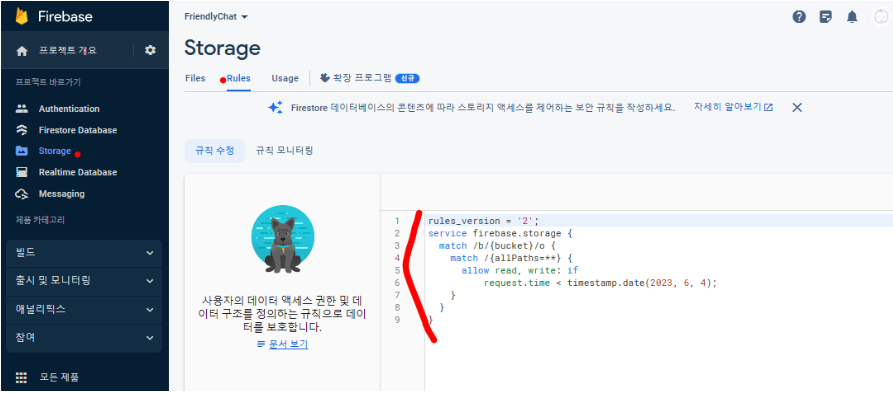The image size is (893, 393).
Task: Click the document icon before 문서 보기
Action: tap(261, 344)
